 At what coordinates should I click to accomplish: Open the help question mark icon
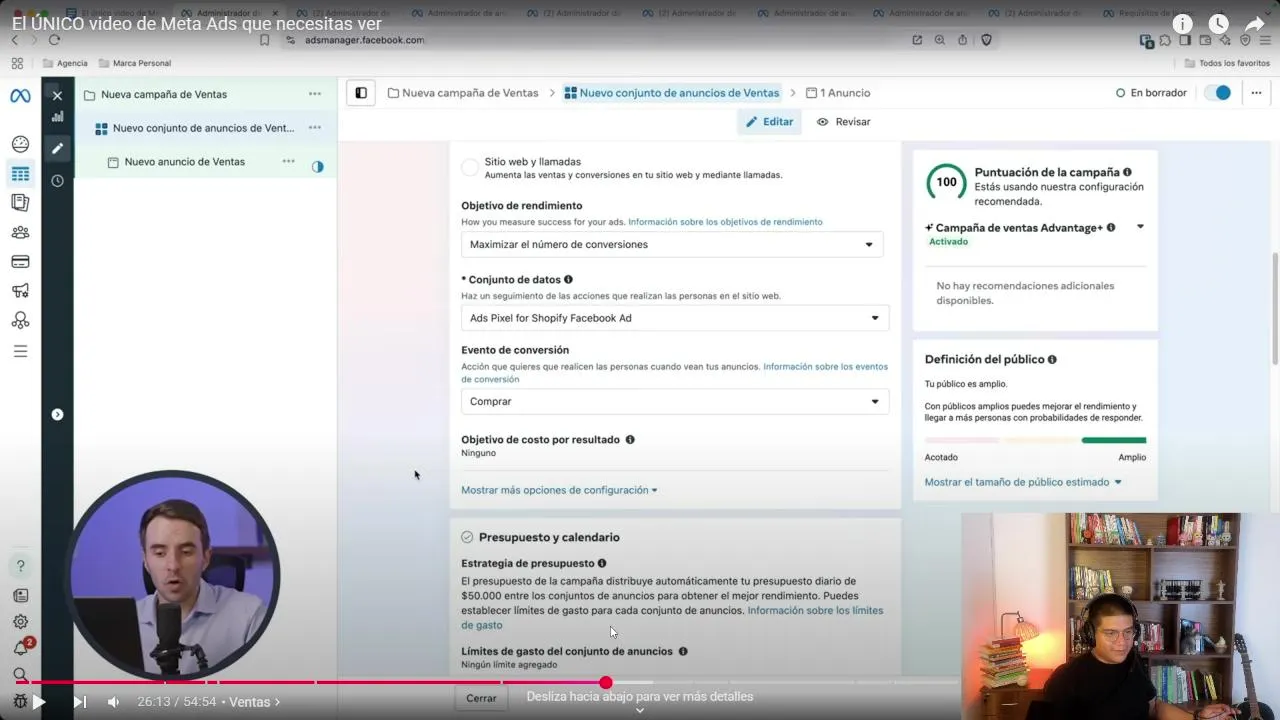pos(20,566)
